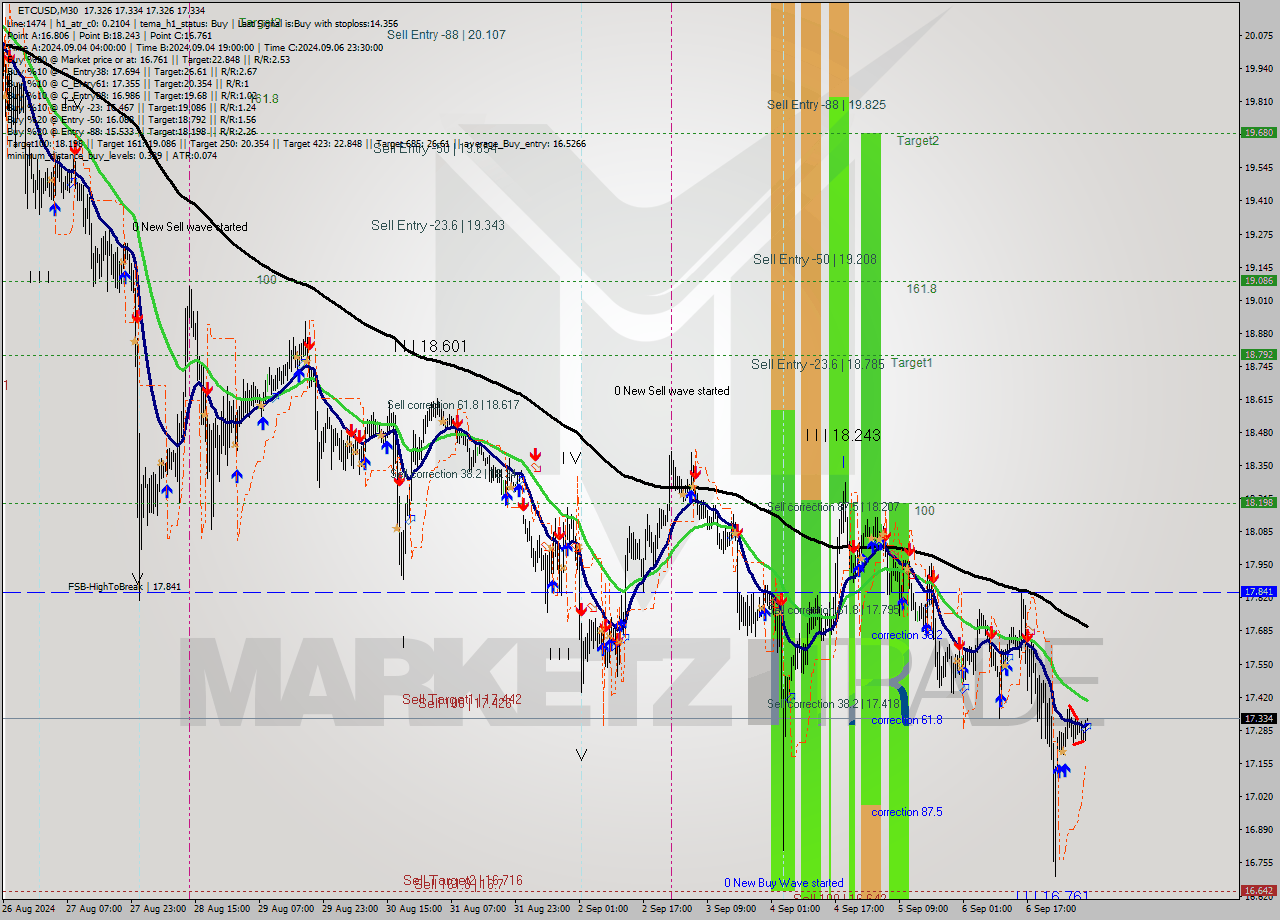Viewport: 1280px width, 920px height.
Task: Click the 17.020 price axis tick
Action: pos(1258,796)
